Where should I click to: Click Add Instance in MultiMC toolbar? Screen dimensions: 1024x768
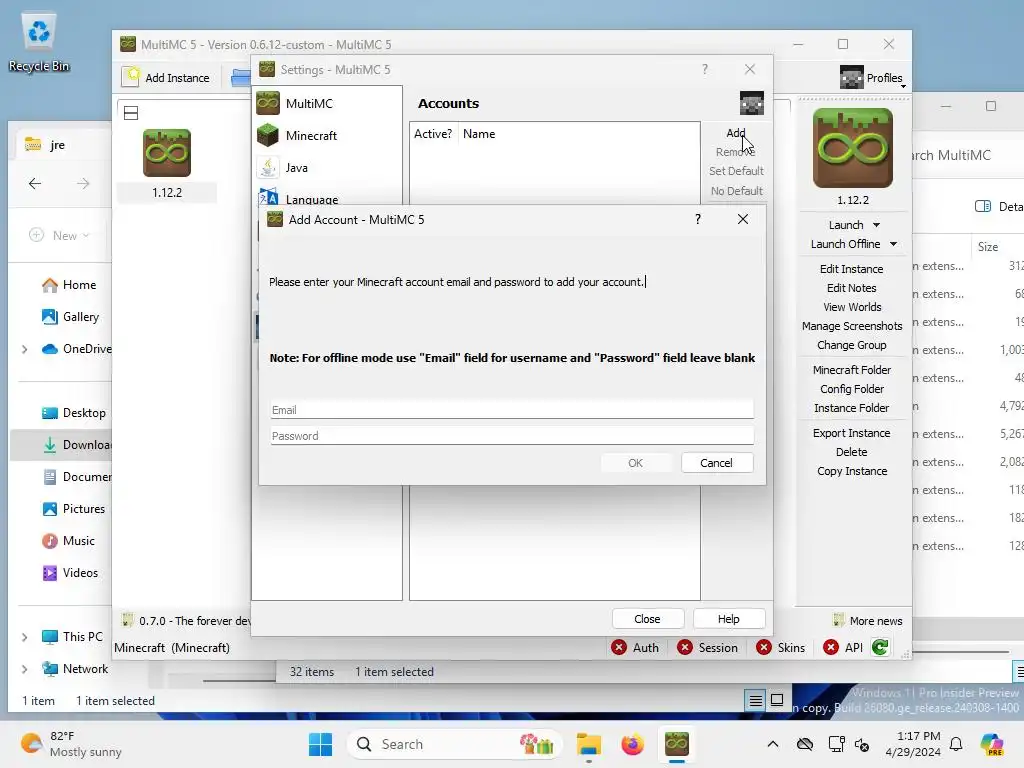[x=167, y=78]
